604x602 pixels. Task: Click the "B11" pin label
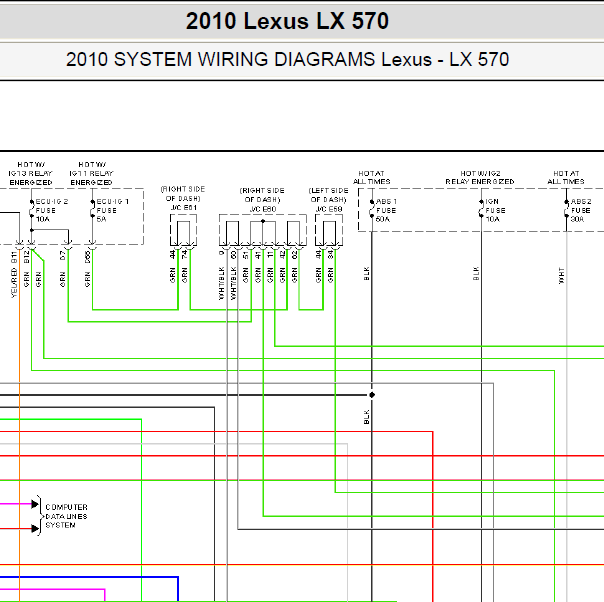[14, 258]
